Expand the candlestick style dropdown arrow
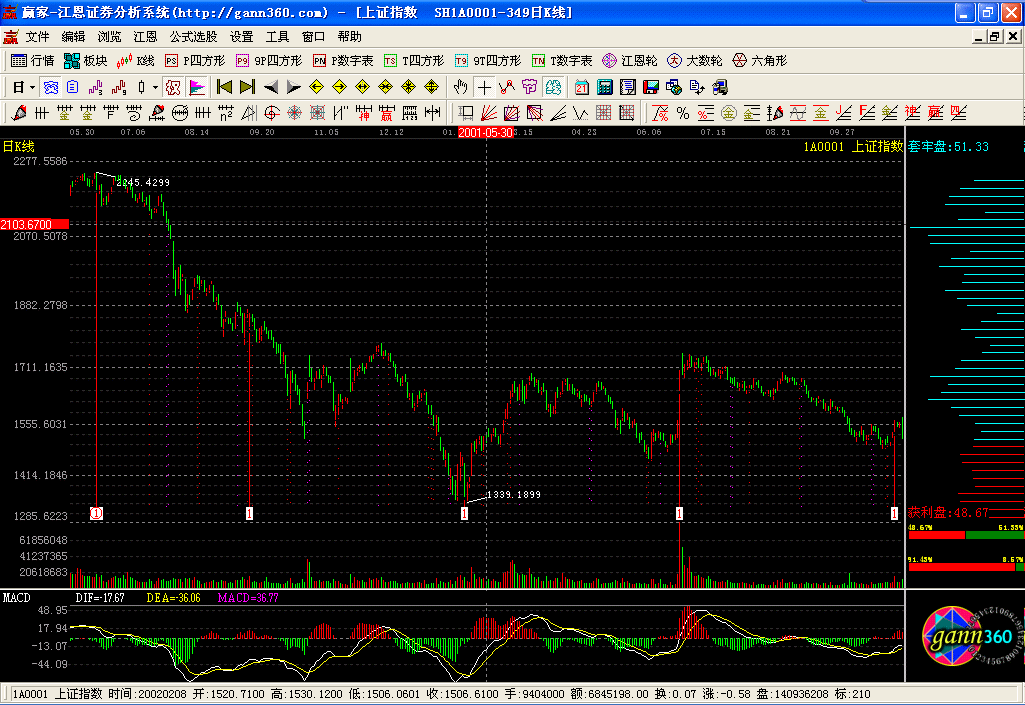1025x705 pixels. coord(156,87)
